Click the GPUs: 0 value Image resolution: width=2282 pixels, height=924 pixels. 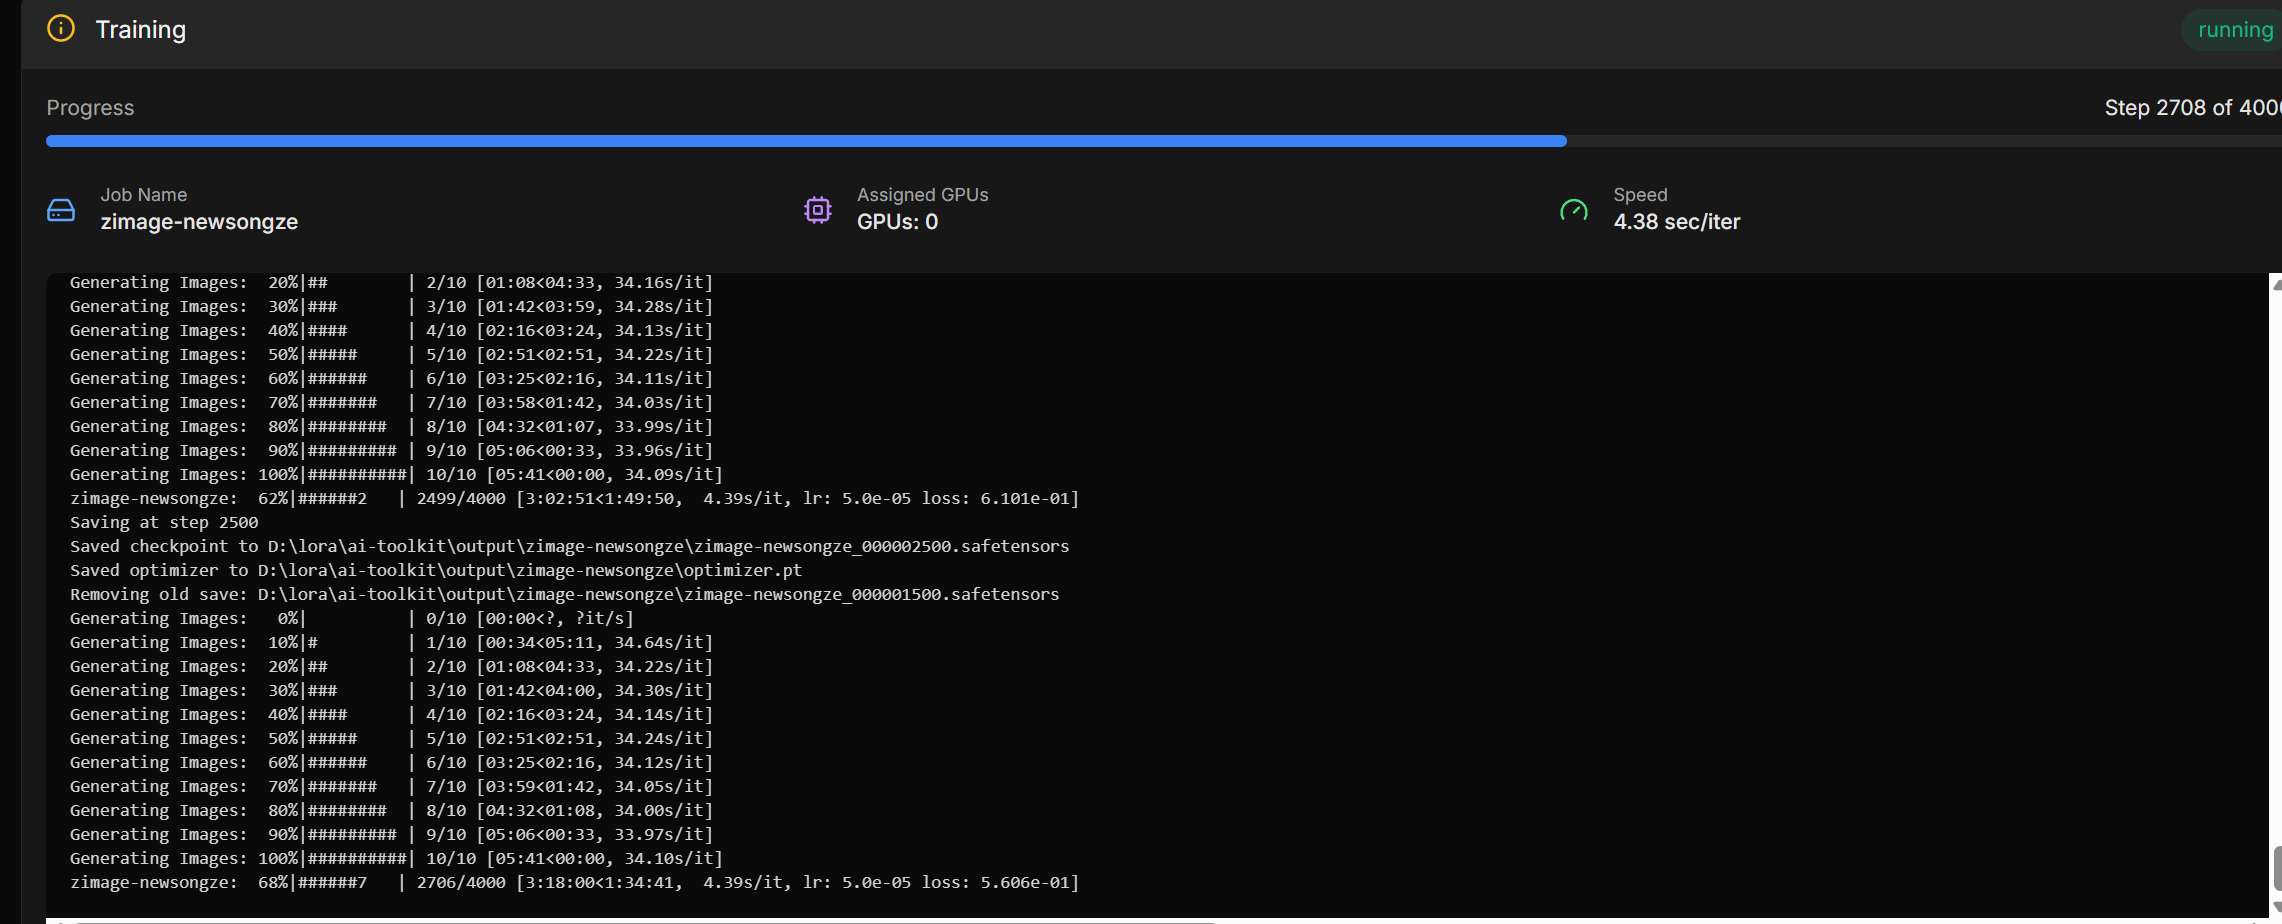pos(897,222)
